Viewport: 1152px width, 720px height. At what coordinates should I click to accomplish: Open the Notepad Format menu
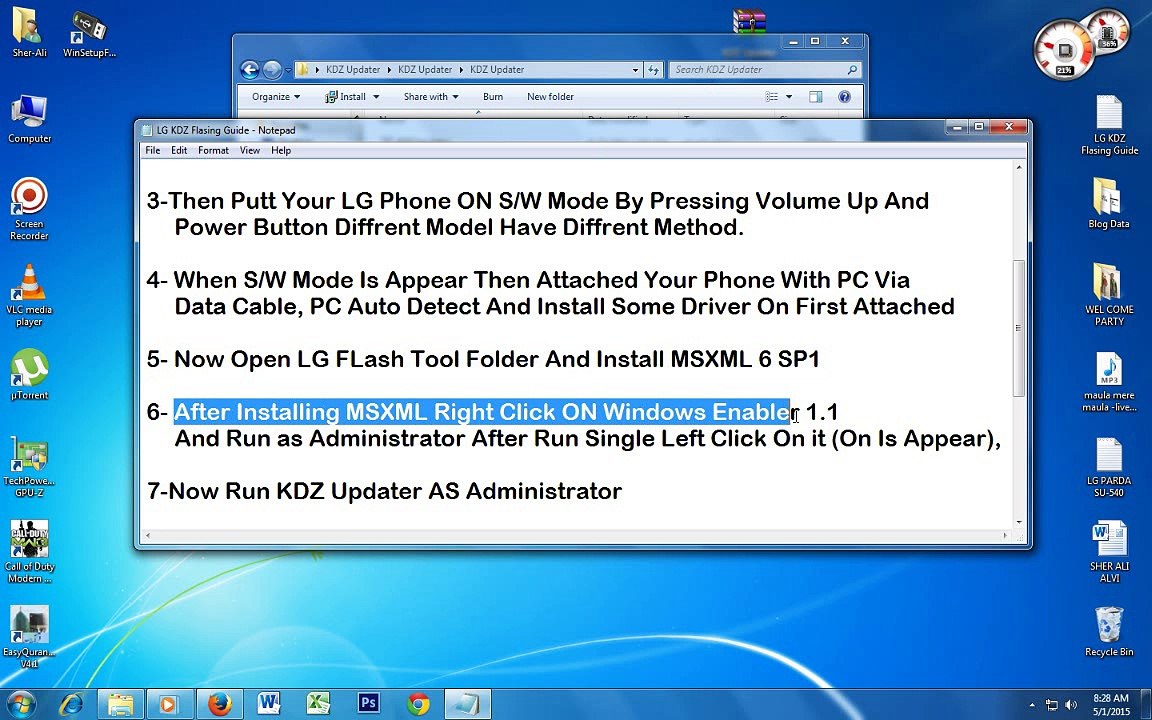[213, 151]
